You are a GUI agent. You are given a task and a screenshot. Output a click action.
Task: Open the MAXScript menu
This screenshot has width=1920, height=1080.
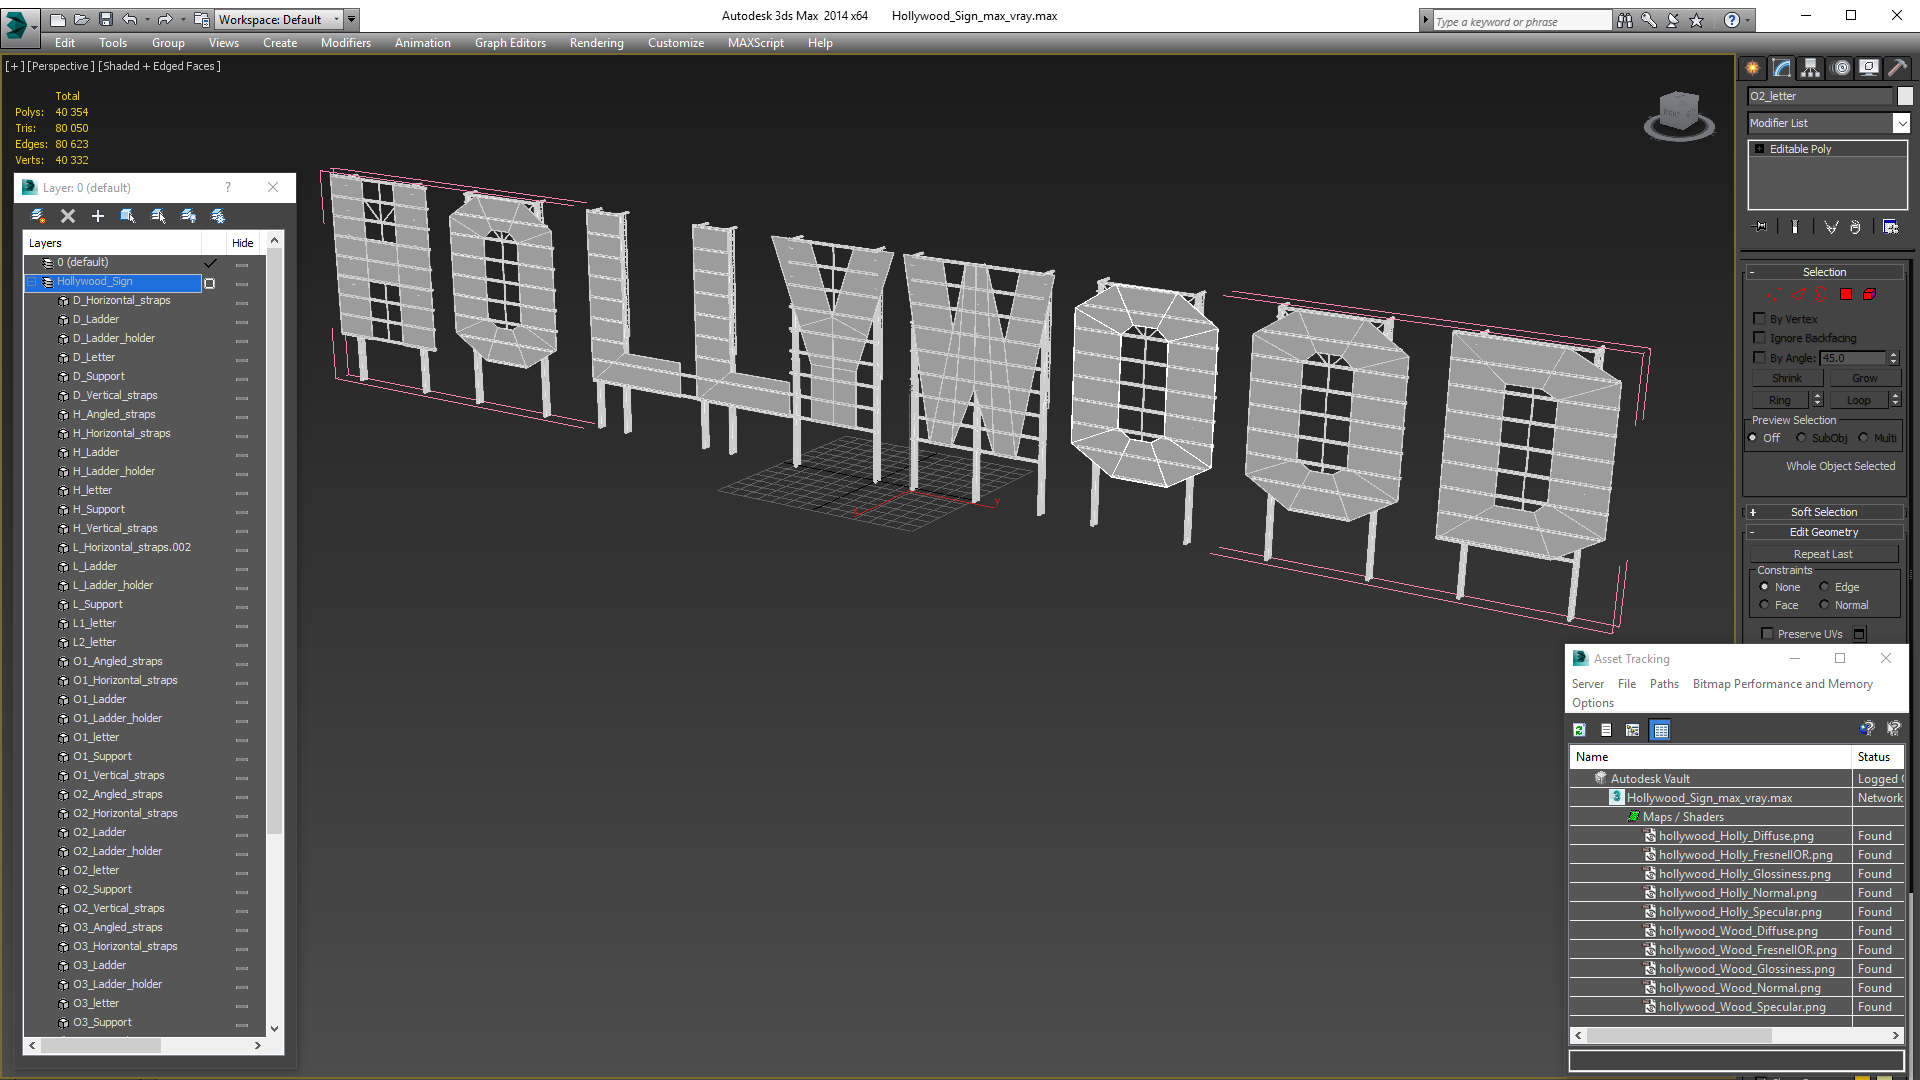tap(756, 43)
